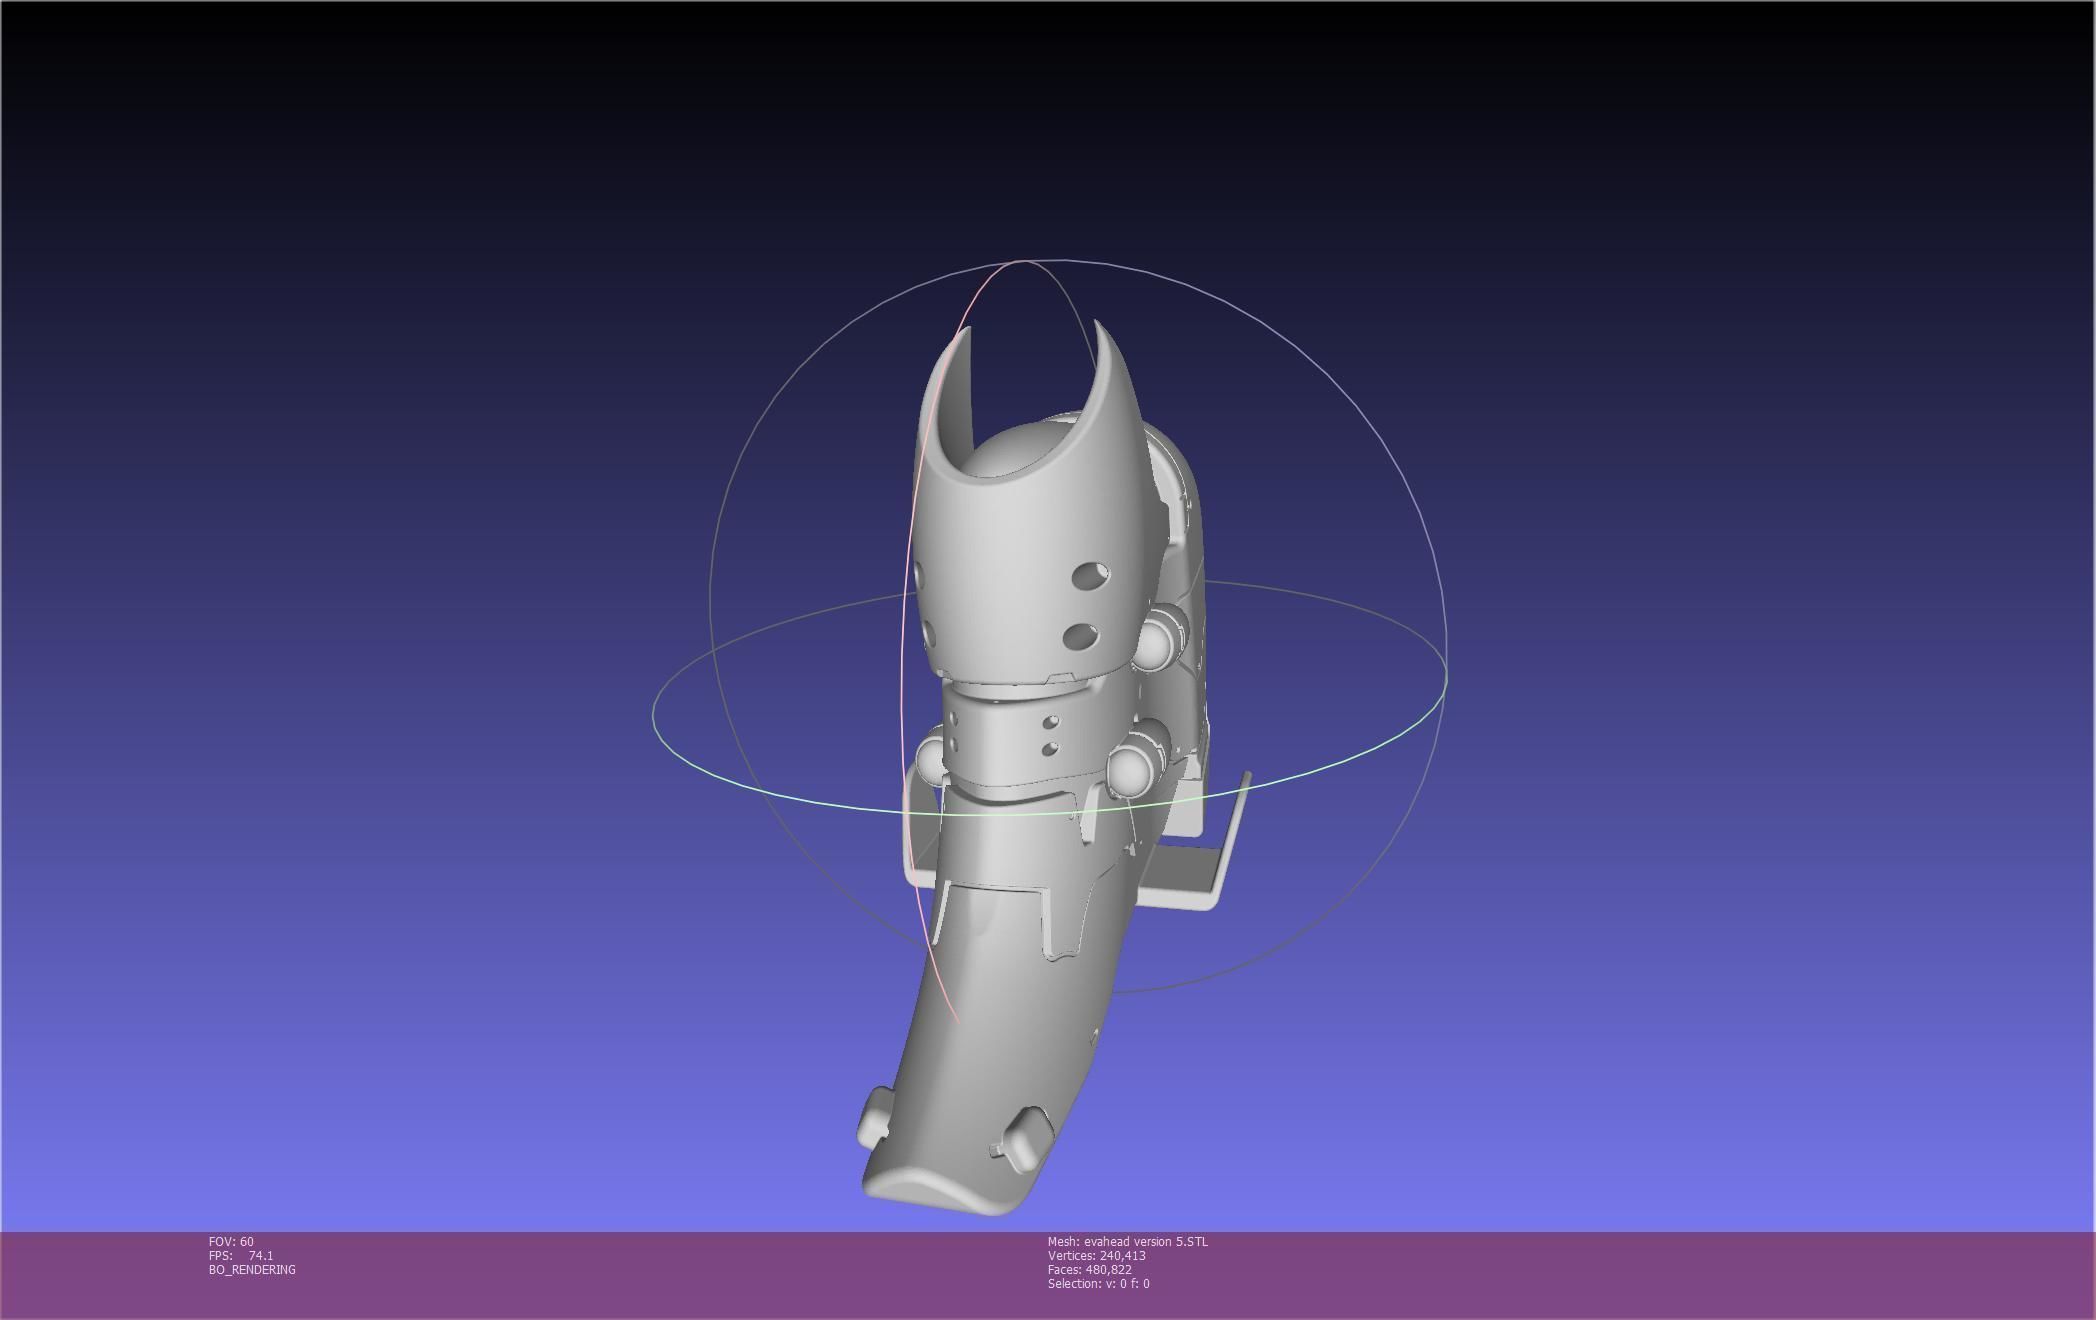The width and height of the screenshot is (2096, 1320).
Task: Click the Mesh: evahead version 5.STL label
Action: click(x=1127, y=1241)
